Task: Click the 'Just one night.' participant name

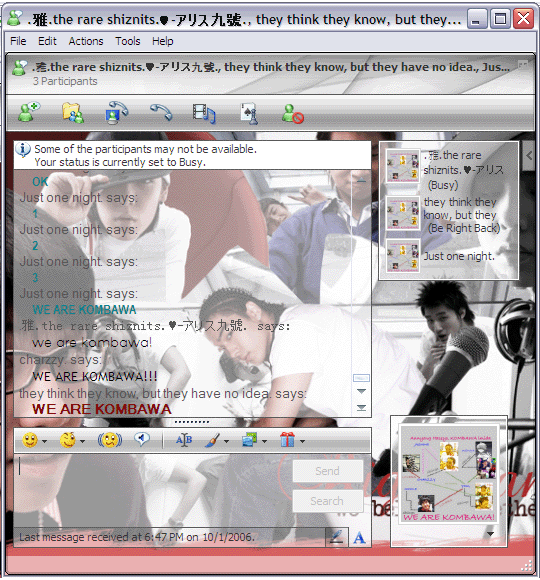Action: click(459, 256)
